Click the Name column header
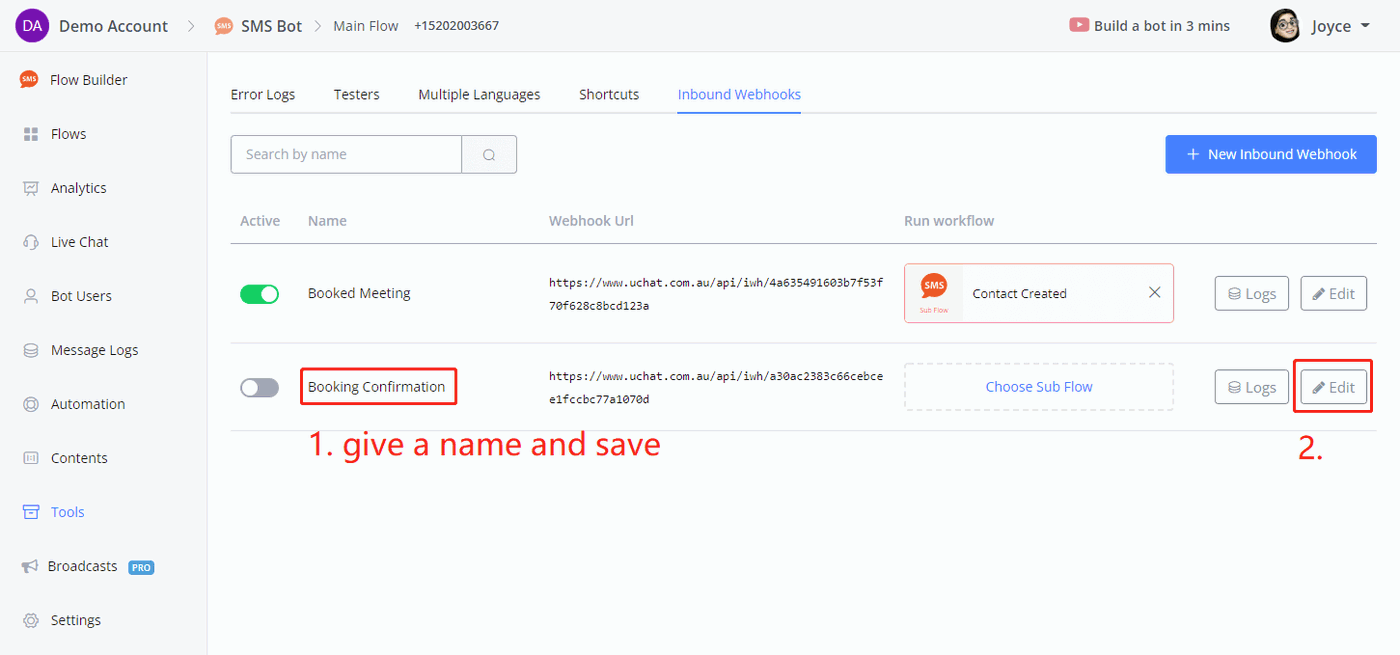Image resolution: width=1400 pixels, height=655 pixels. tap(327, 221)
